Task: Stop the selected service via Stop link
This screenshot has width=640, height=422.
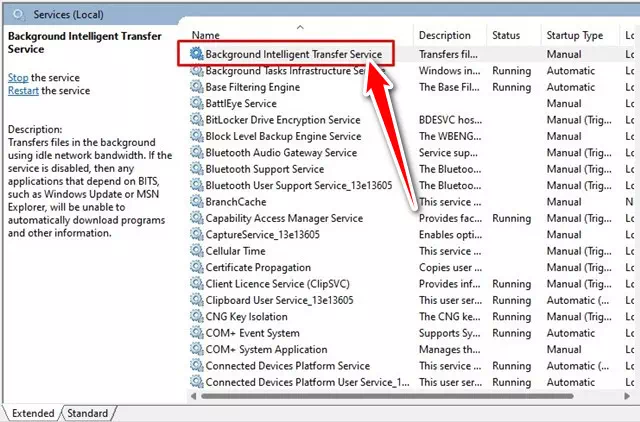Action: pos(18,78)
